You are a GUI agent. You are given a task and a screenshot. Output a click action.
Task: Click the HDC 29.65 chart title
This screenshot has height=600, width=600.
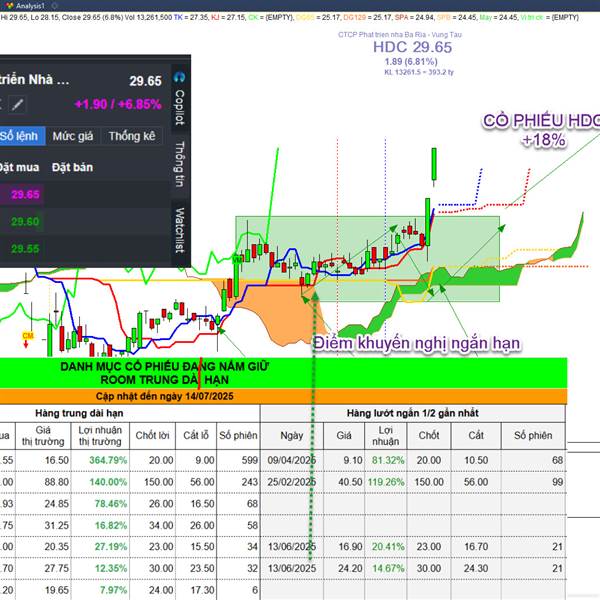412,47
